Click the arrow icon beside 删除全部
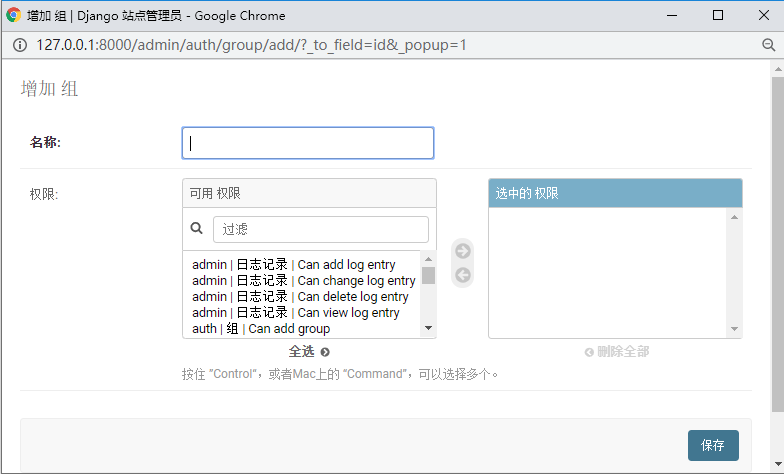This screenshot has width=784, height=474. click(589, 352)
